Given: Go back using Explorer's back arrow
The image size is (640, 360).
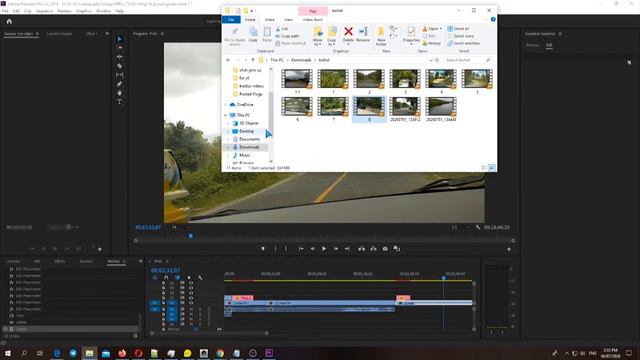Looking at the screenshot, I should pyautogui.click(x=228, y=60).
